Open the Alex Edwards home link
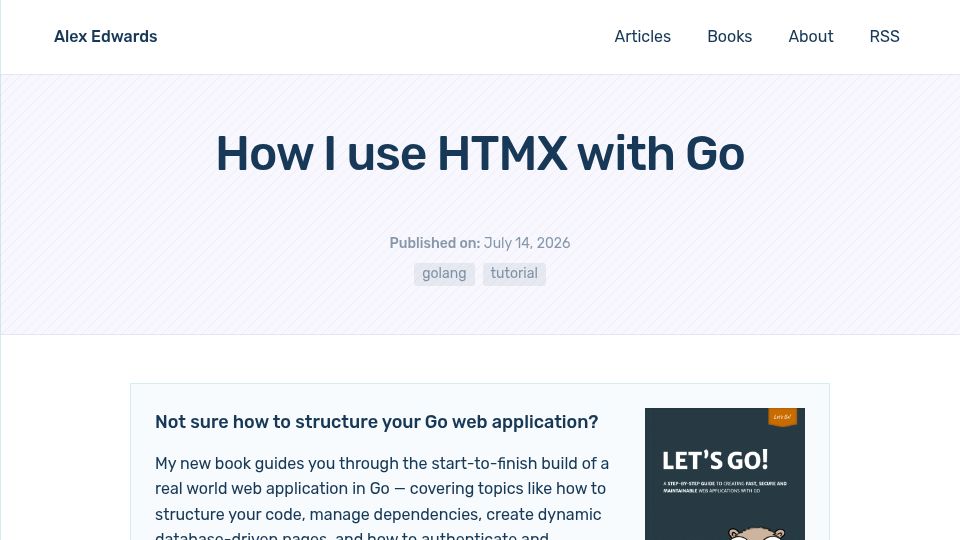This screenshot has width=960, height=540. click(105, 37)
